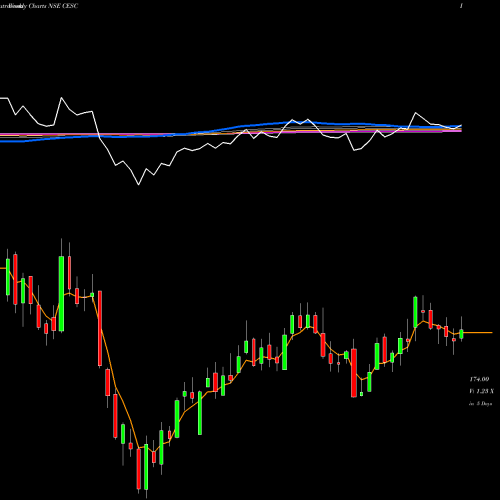Click the lowest red candlestick at chart bottom
This screenshot has width=500, height=500.
(x=139, y=469)
